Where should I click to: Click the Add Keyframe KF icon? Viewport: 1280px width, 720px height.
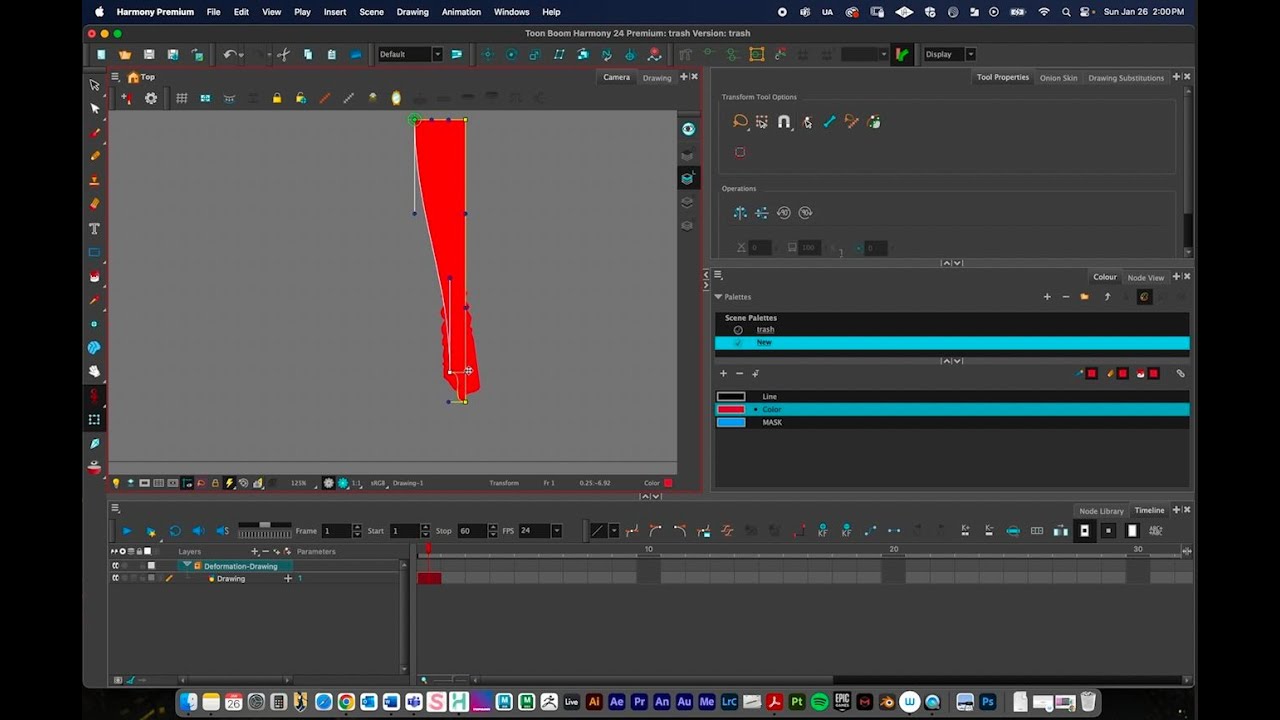coord(823,531)
